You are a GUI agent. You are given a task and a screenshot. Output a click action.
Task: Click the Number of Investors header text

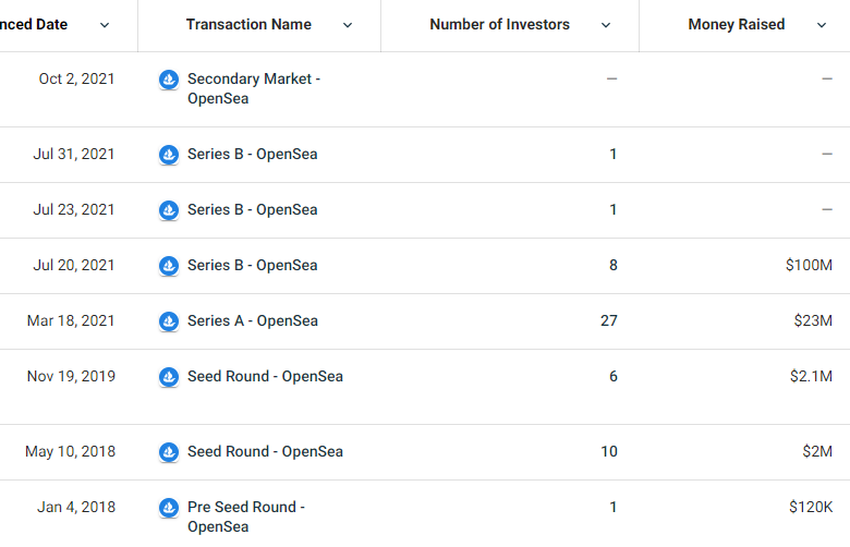(499, 24)
